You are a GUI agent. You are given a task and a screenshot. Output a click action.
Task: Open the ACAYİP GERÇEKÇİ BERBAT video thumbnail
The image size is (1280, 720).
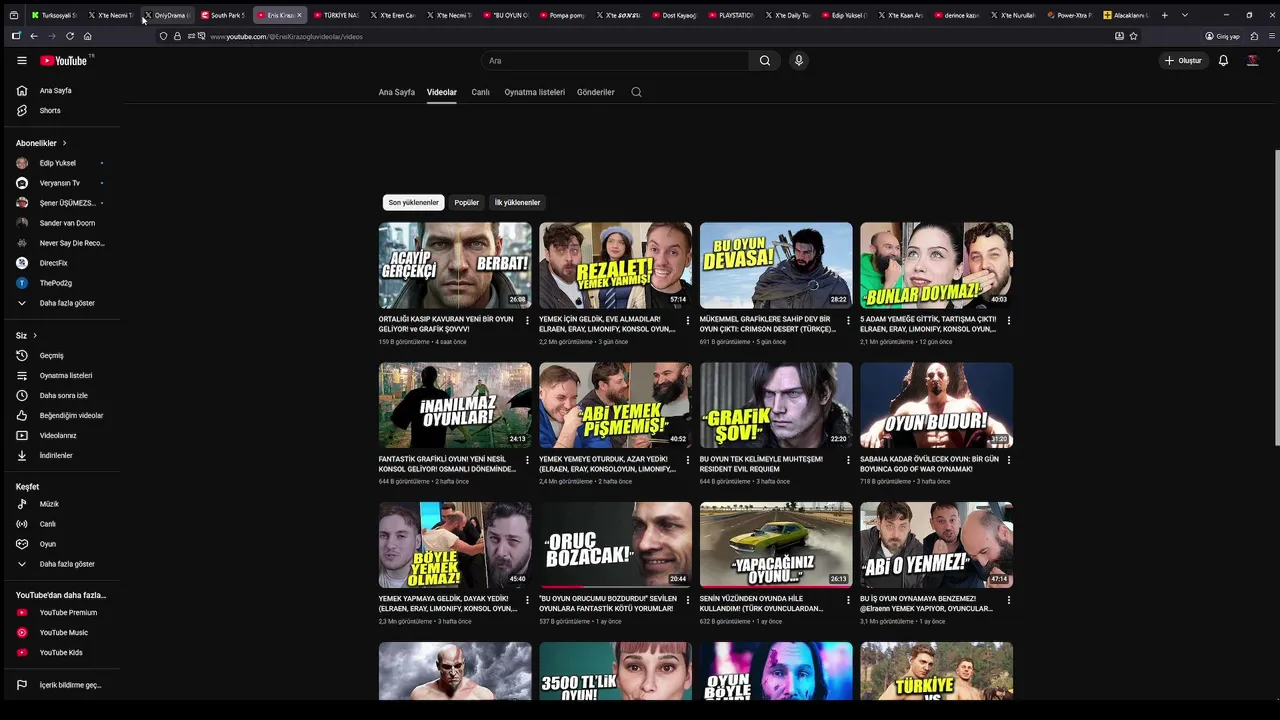point(455,265)
